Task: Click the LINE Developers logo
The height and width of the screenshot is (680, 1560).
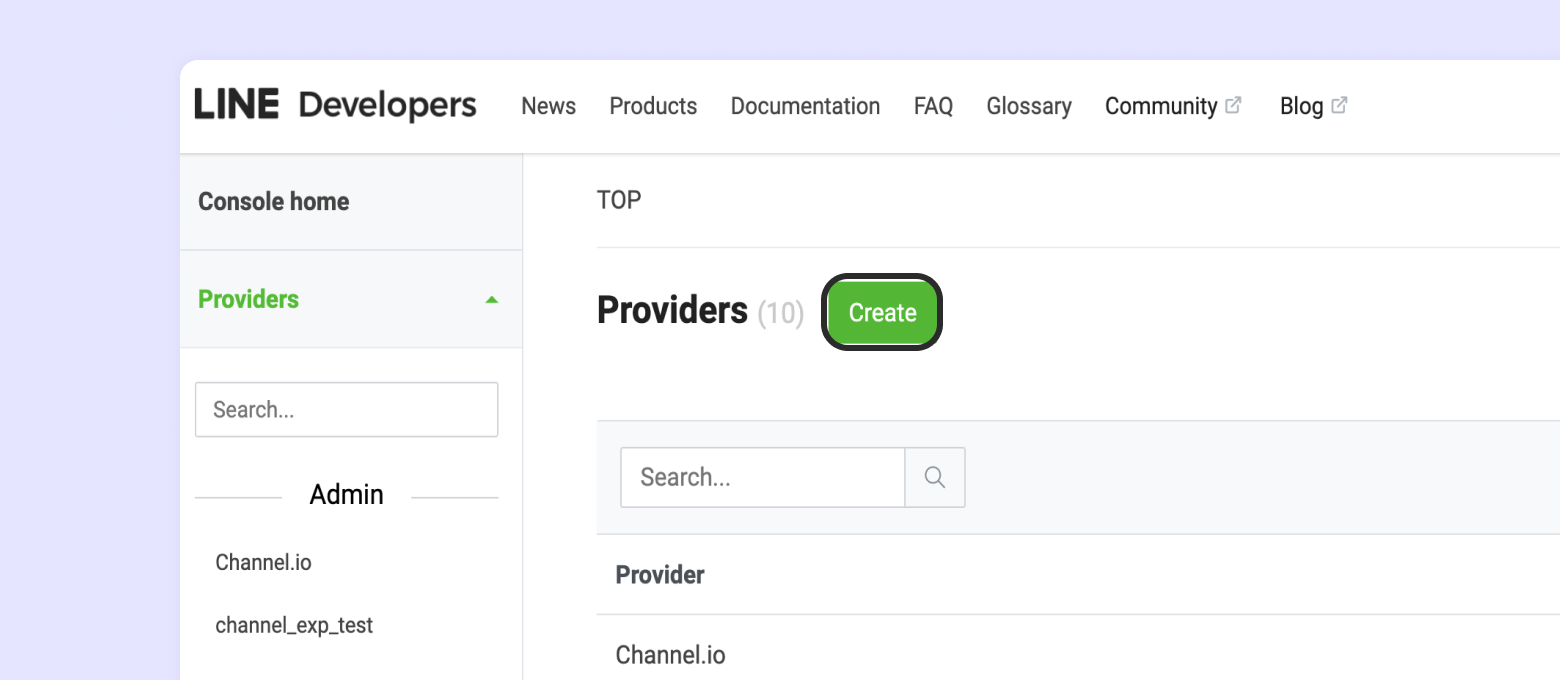Action: click(335, 105)
